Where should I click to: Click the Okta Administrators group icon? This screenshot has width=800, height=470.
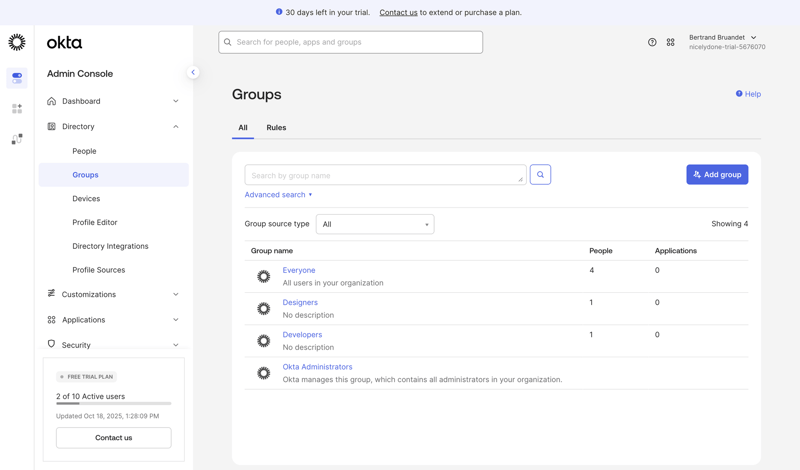tap(264, 373)
